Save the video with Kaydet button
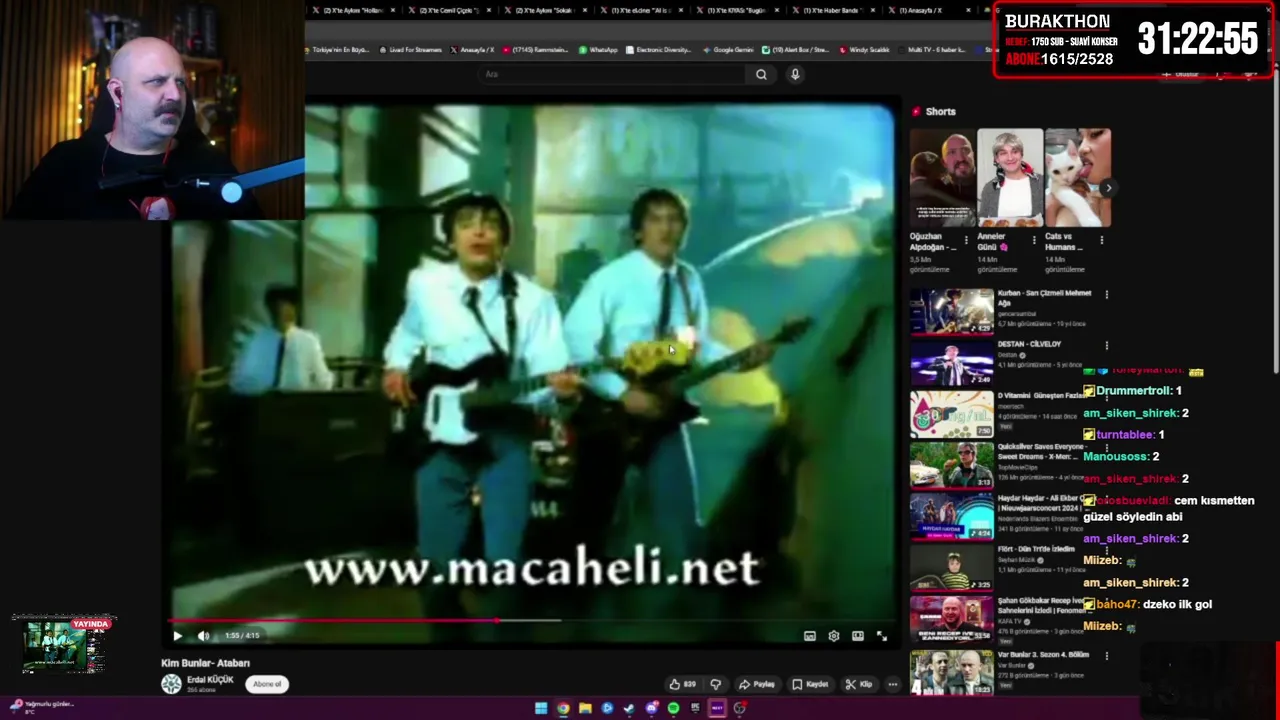Image resolution: width=1280 pixels, height=720 pixels. pyautogui.click(x=810, y=684)
